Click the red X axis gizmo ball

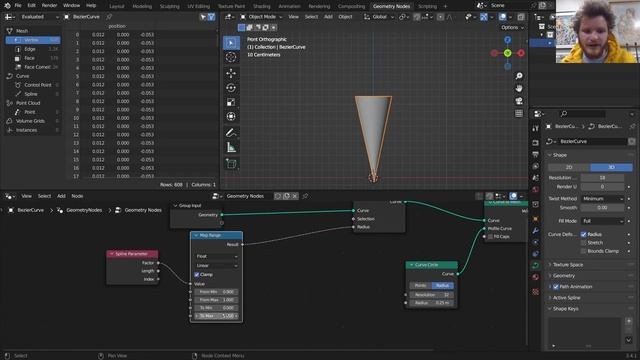click(521, 53)
